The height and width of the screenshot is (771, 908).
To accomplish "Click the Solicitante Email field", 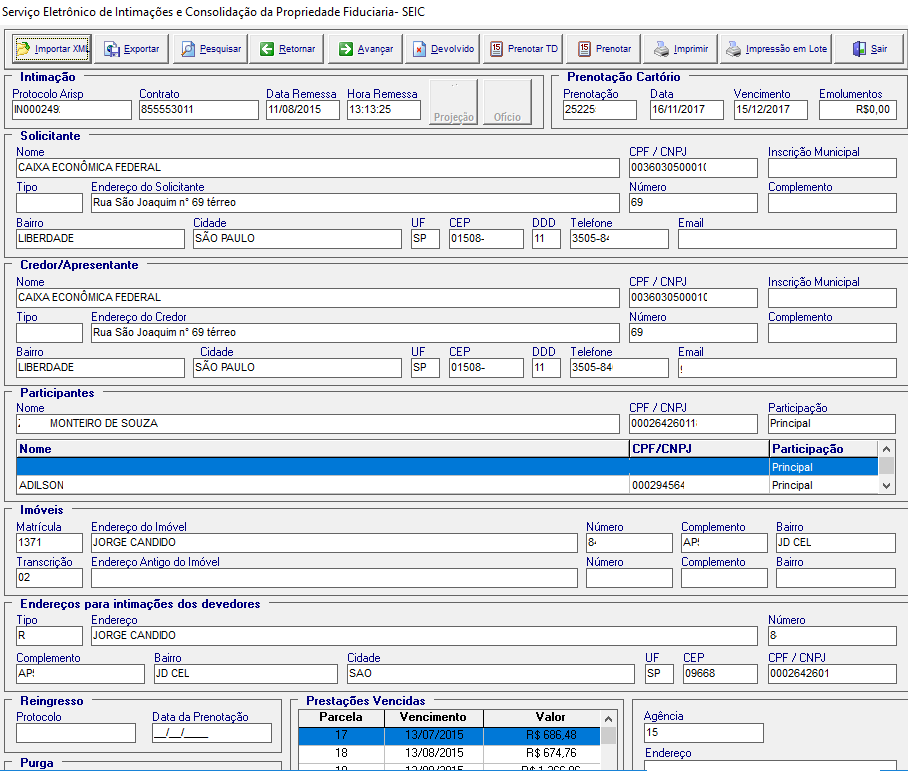I will (788, 239).
